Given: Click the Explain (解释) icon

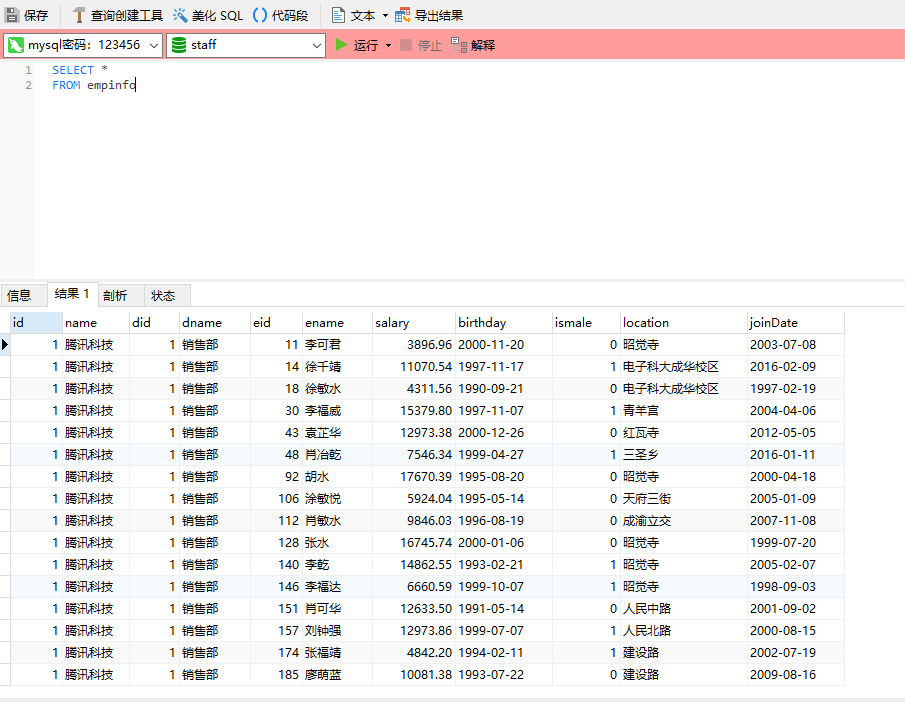Looking at the screenshot, I should (459, 45).
